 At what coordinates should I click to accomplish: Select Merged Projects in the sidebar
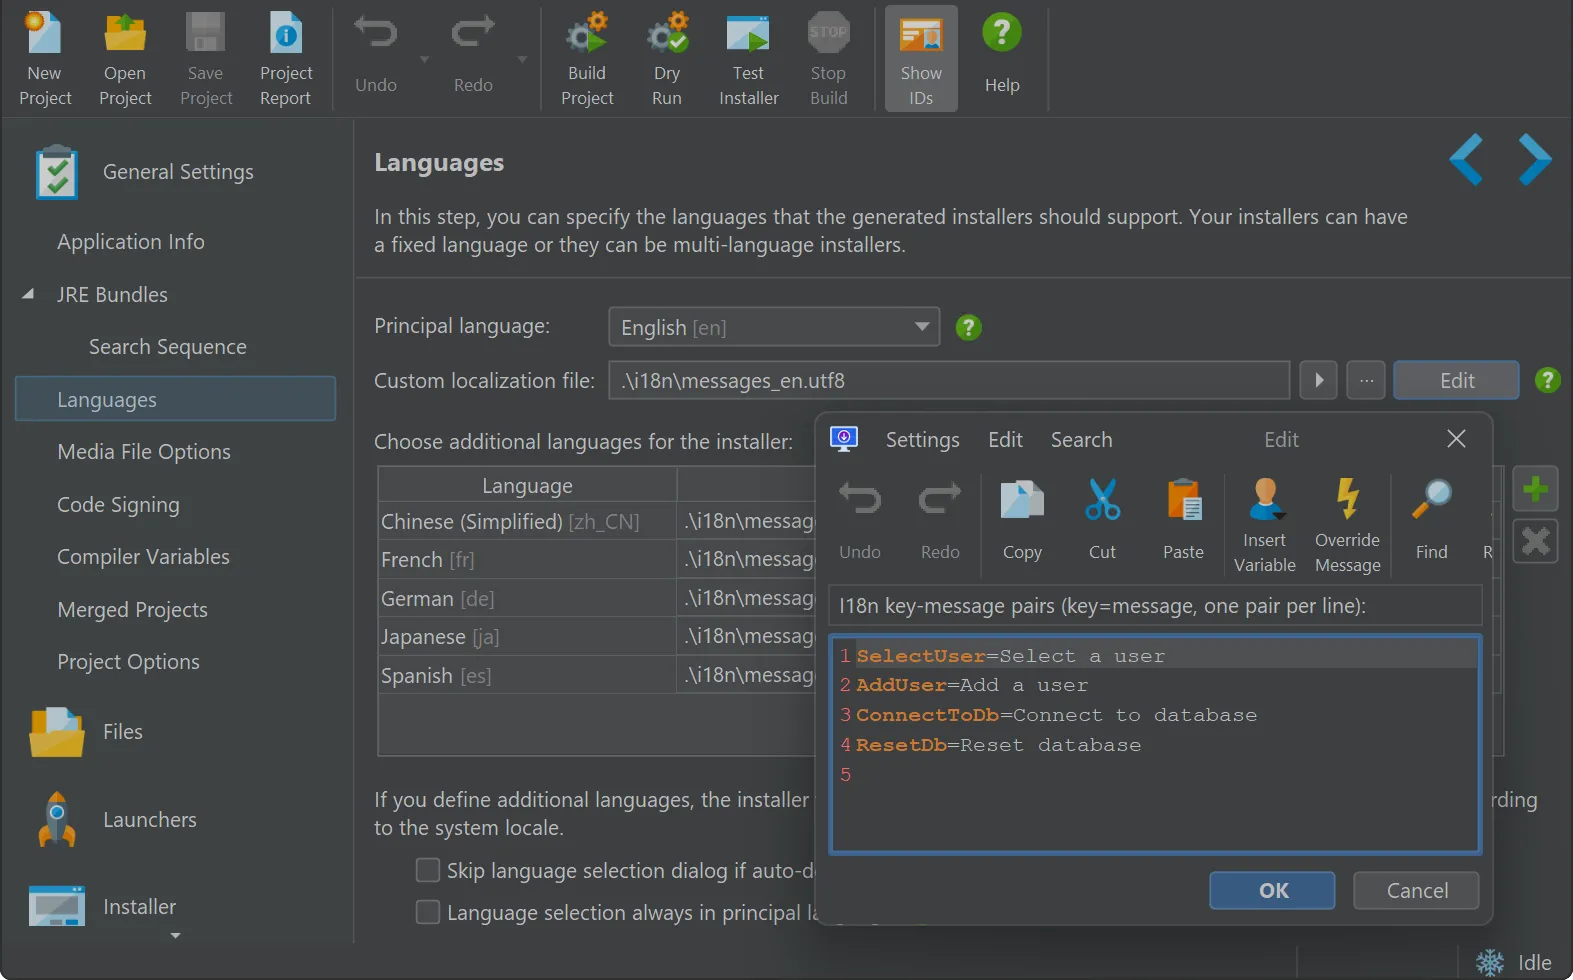(x=132, y=610)
